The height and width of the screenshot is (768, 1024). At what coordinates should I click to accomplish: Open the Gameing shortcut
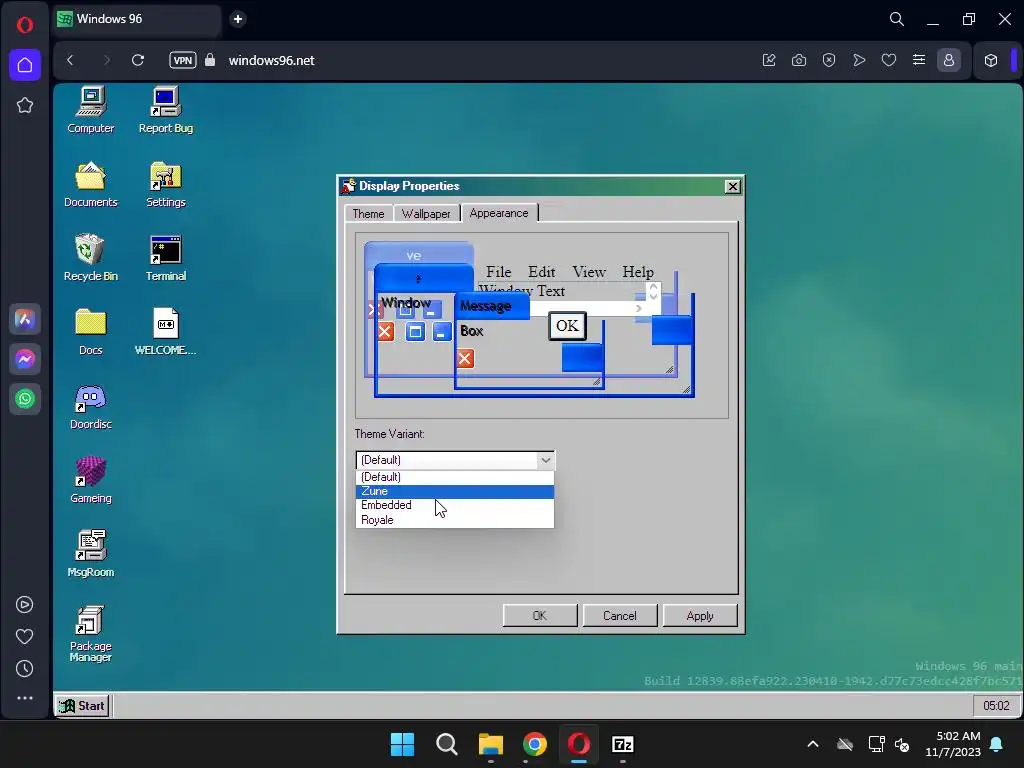91,480
